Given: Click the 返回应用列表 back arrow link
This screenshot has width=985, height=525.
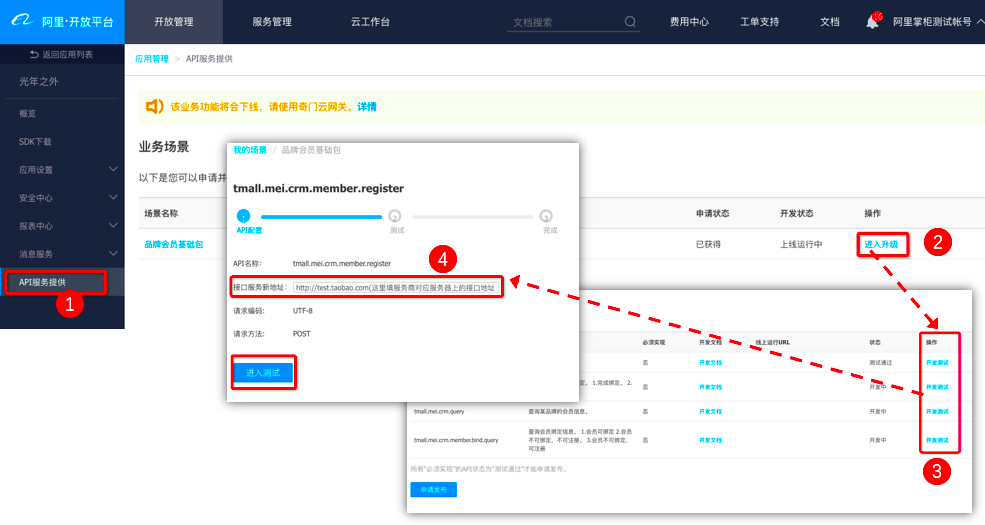Looking at the screenshot, I should [x=62, y=55].
